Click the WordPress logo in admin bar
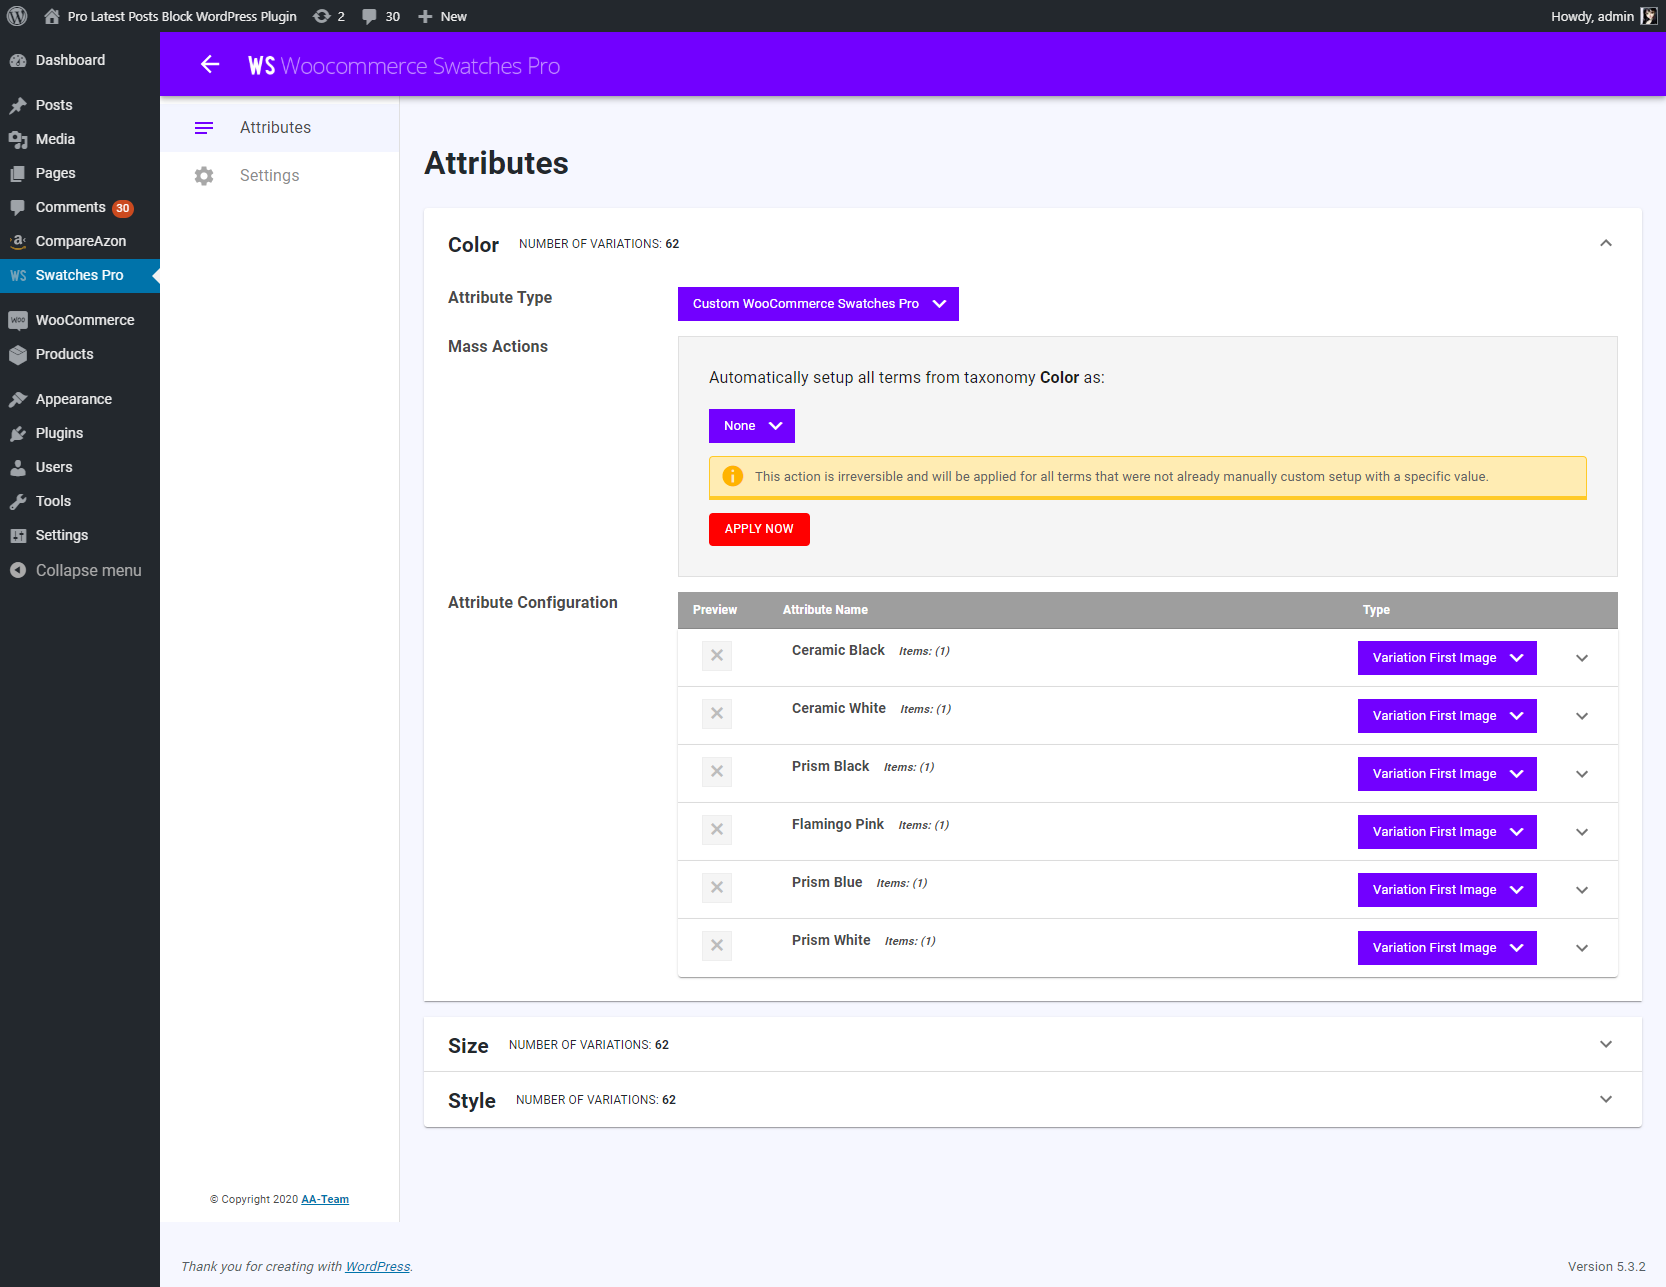The width and height of the screenshot is (1666, 1287). tap(17, 16)
